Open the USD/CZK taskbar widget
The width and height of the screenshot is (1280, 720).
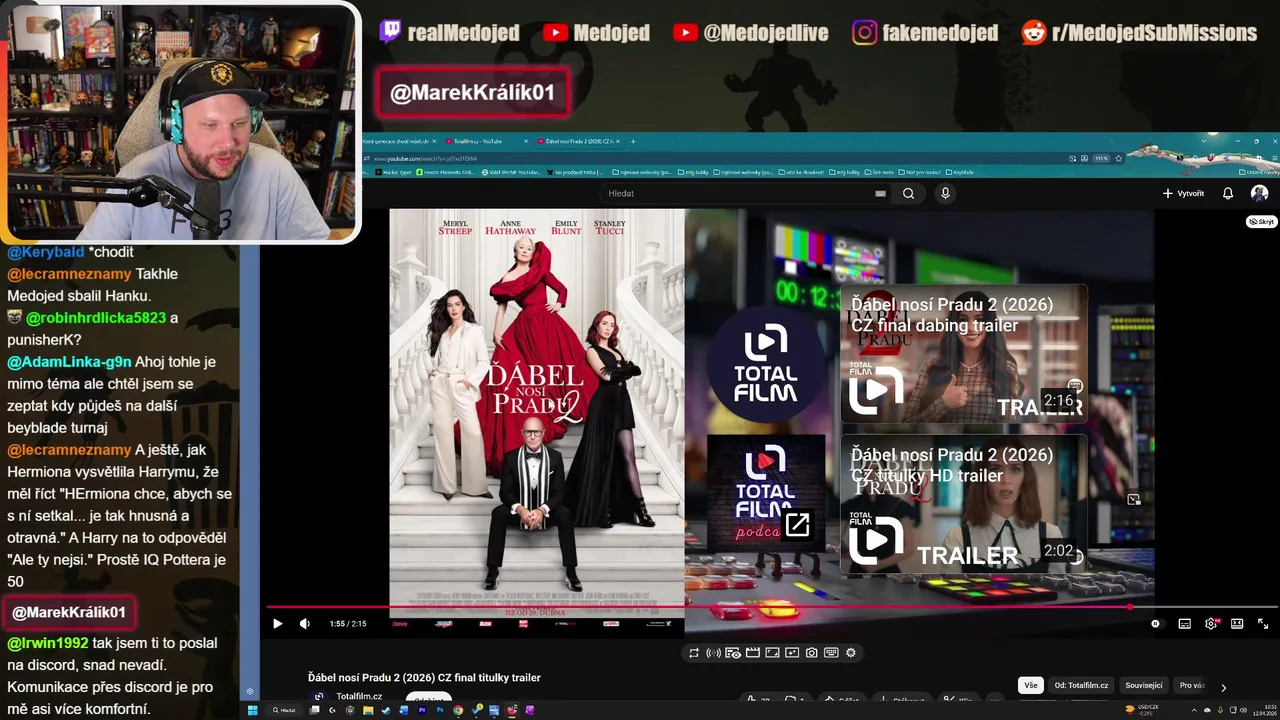pyautogui.click(x=1142, y=710)
